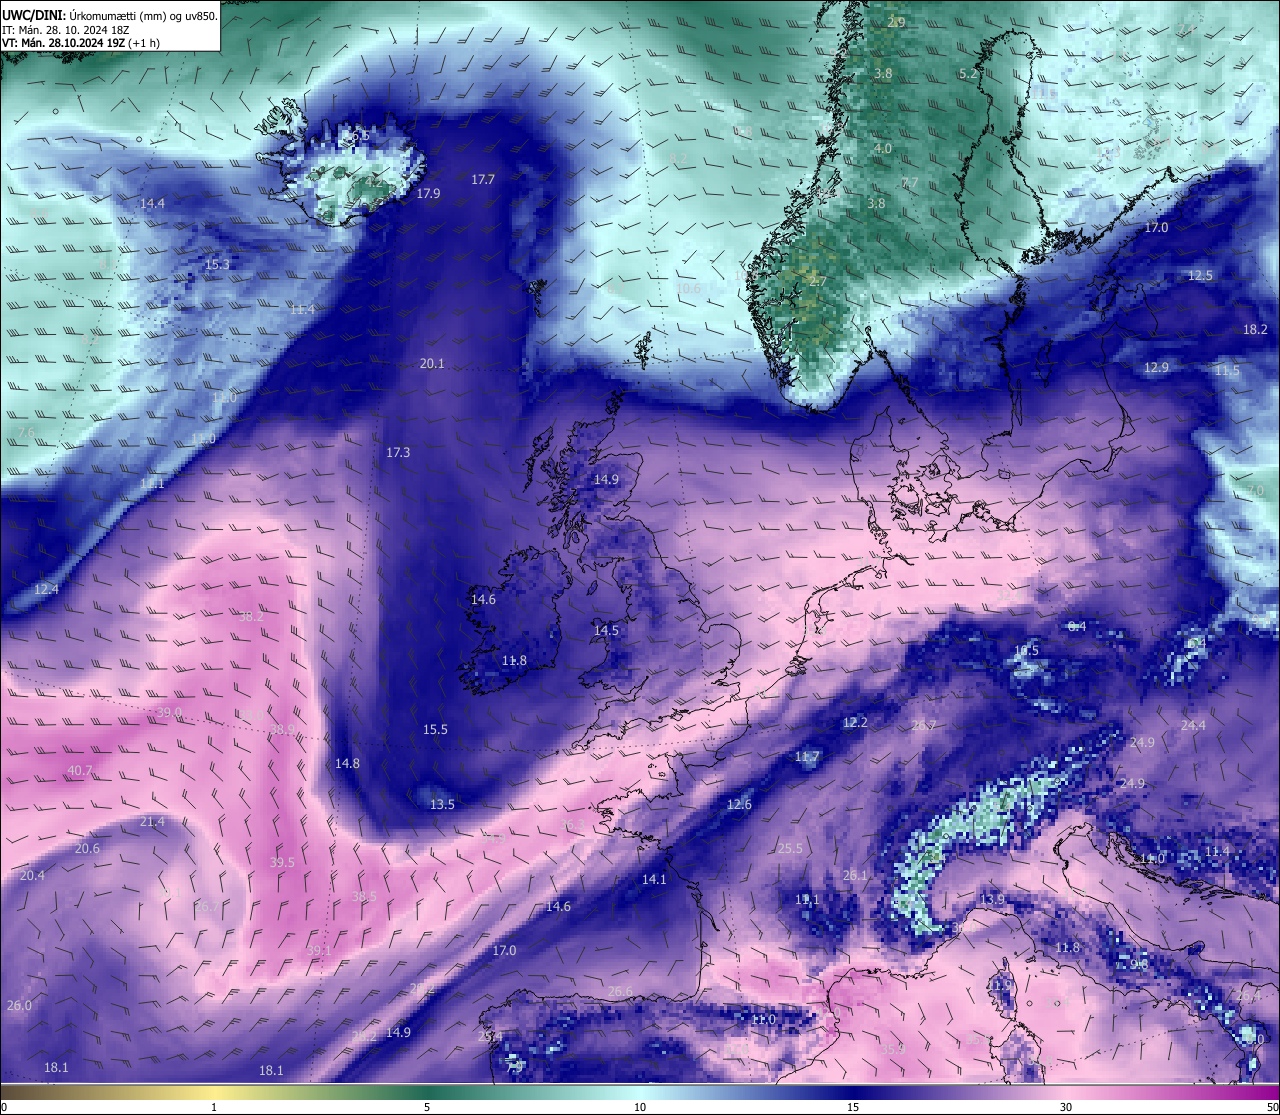Click the 26.0 value at the lower left
The image size is (1280, 1115).
(x=19, y=1005)
